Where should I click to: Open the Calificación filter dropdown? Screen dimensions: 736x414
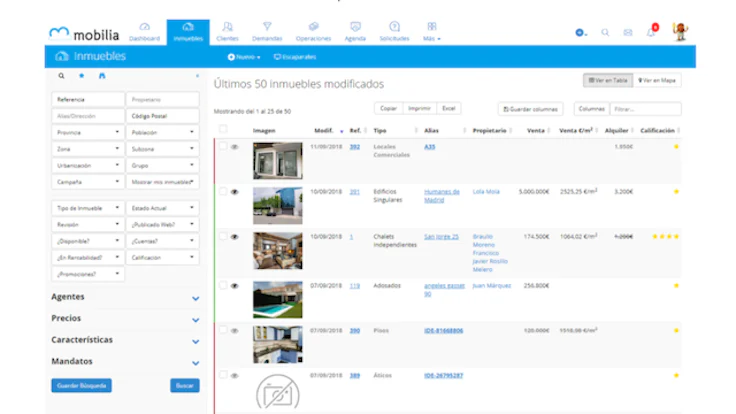pos(162,257)
